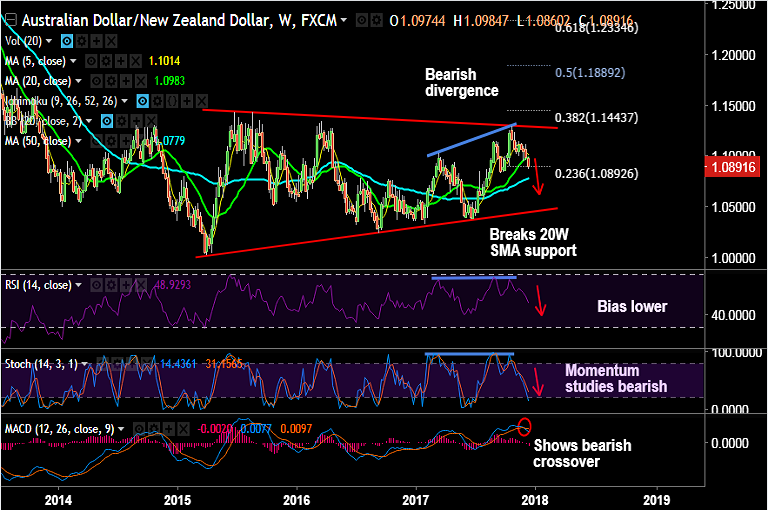
Task: Toggle Ichimoku visibility eye
Action: 143,101
